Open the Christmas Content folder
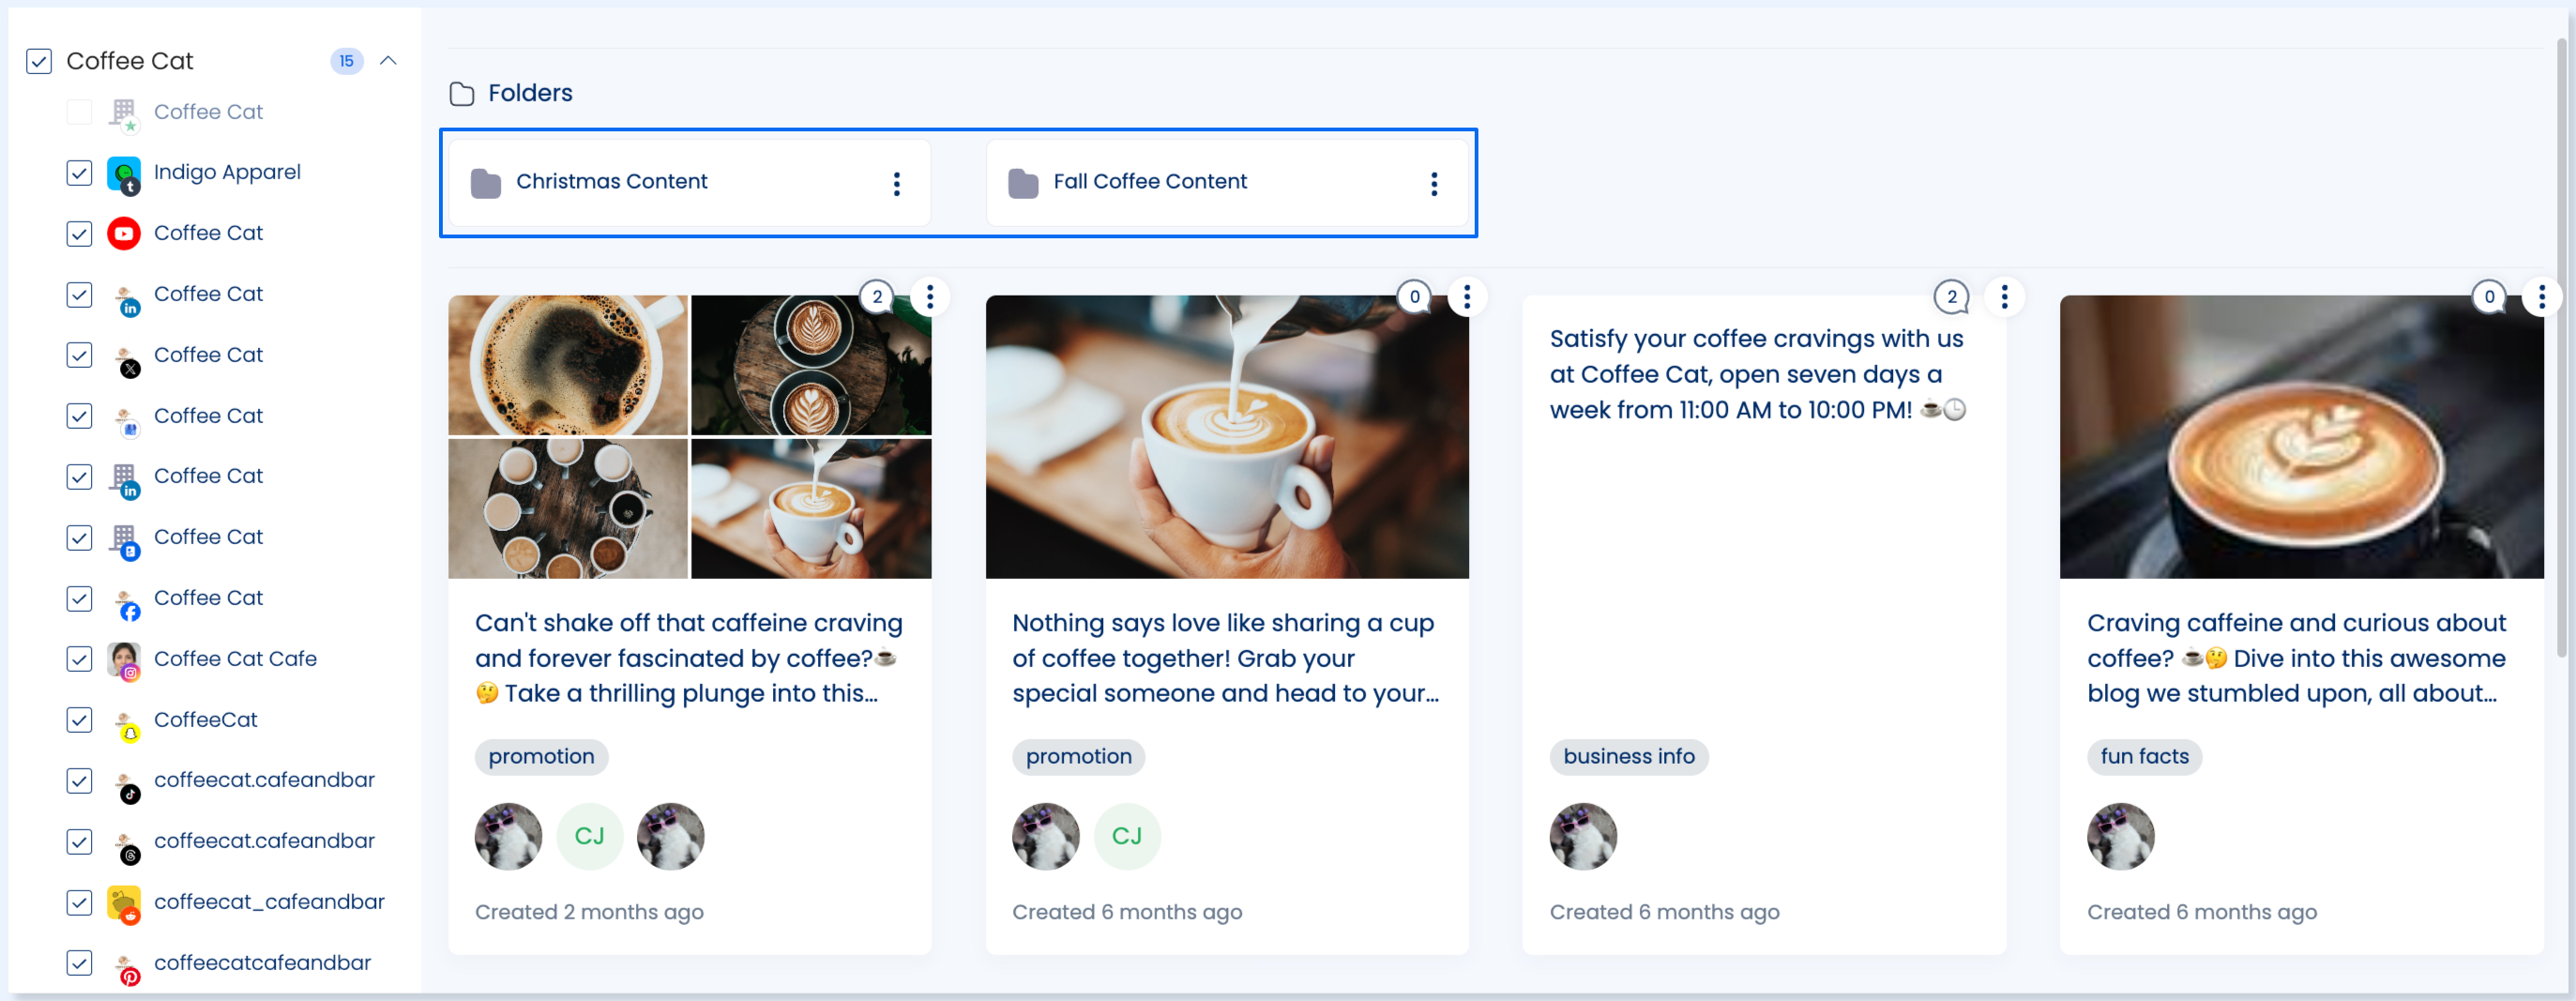Image resolution: width=2576 pixels, height=1001 pixels. pyautogui.click(x=611, y=182)
